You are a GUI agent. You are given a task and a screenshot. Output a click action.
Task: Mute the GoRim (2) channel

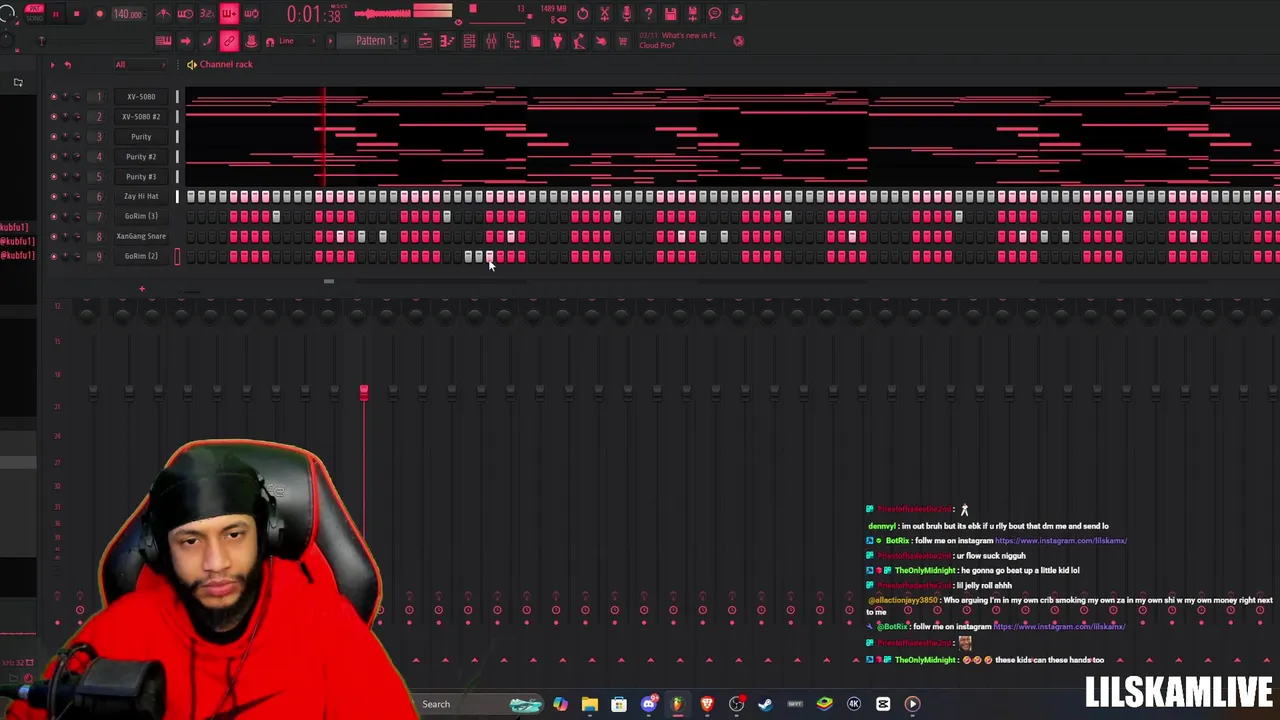54,257
